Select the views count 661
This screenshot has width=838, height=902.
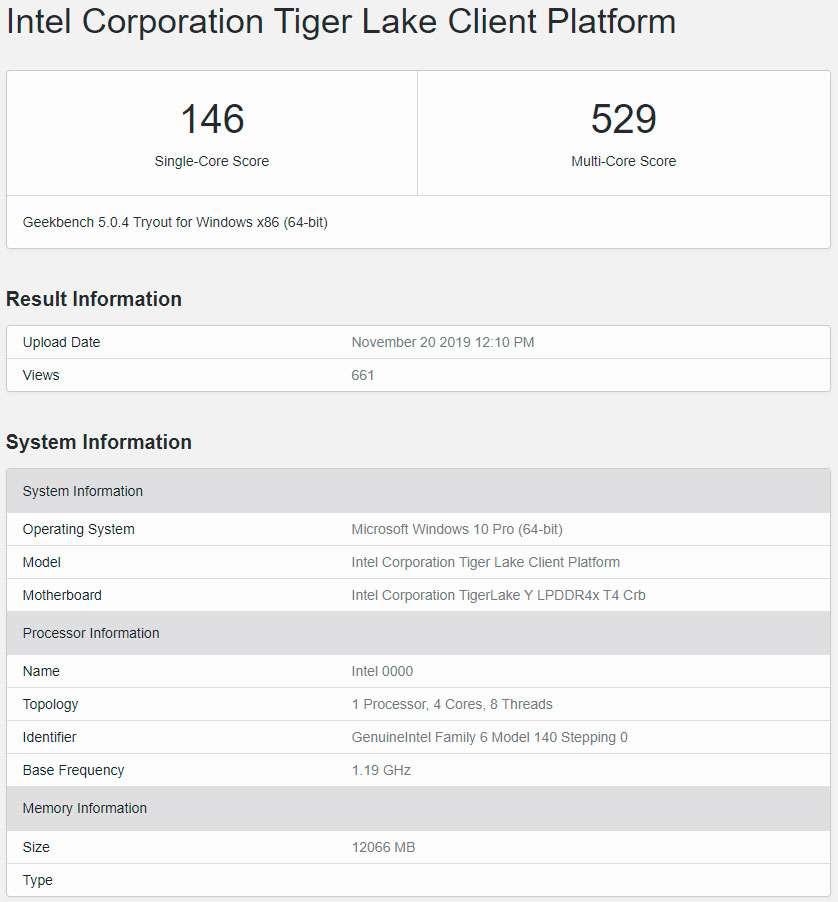coord(363,375)
